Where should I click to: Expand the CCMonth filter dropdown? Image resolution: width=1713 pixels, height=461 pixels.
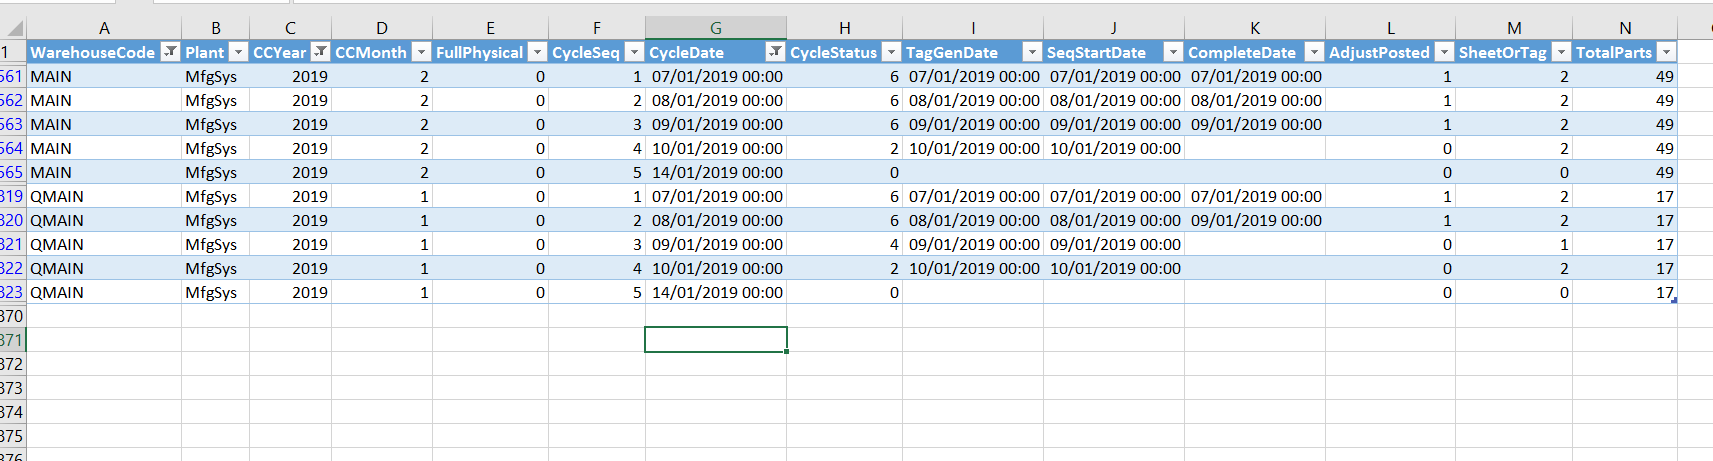[421, 52]
